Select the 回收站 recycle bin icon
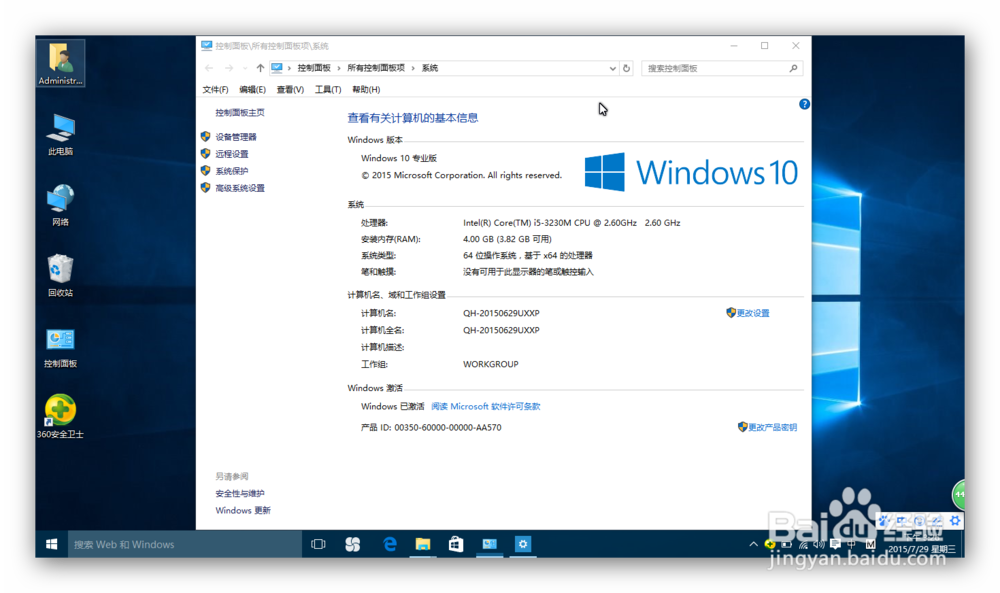Viewport: 1000px width, 593px height. tap(60, 275)
